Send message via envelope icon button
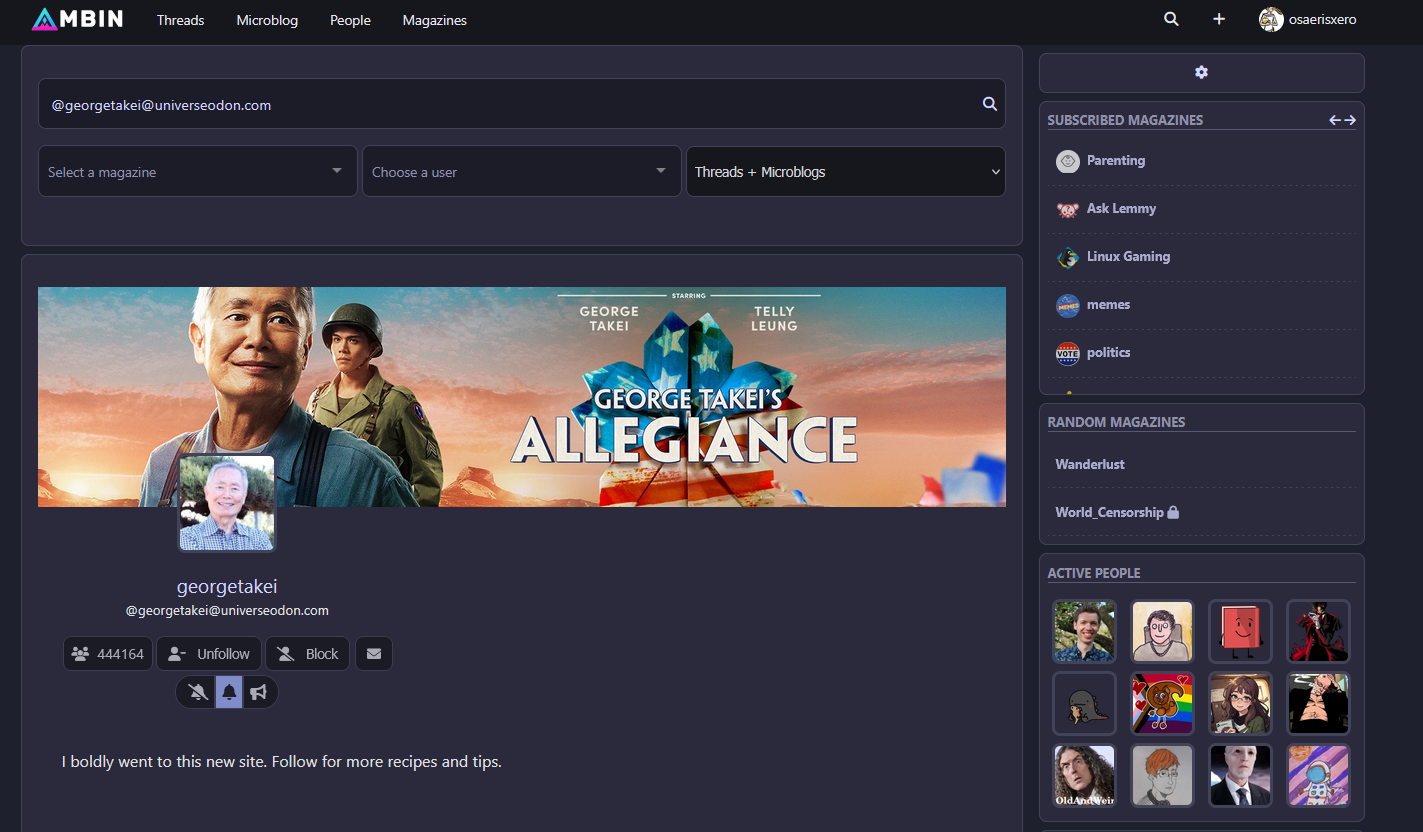This screenshot has height=832, width=1423. pos(374,654)
